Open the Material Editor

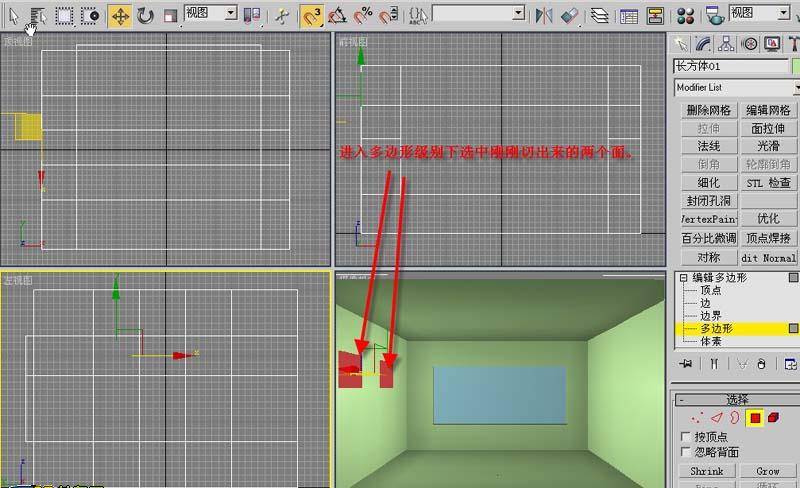pos(686,16)
